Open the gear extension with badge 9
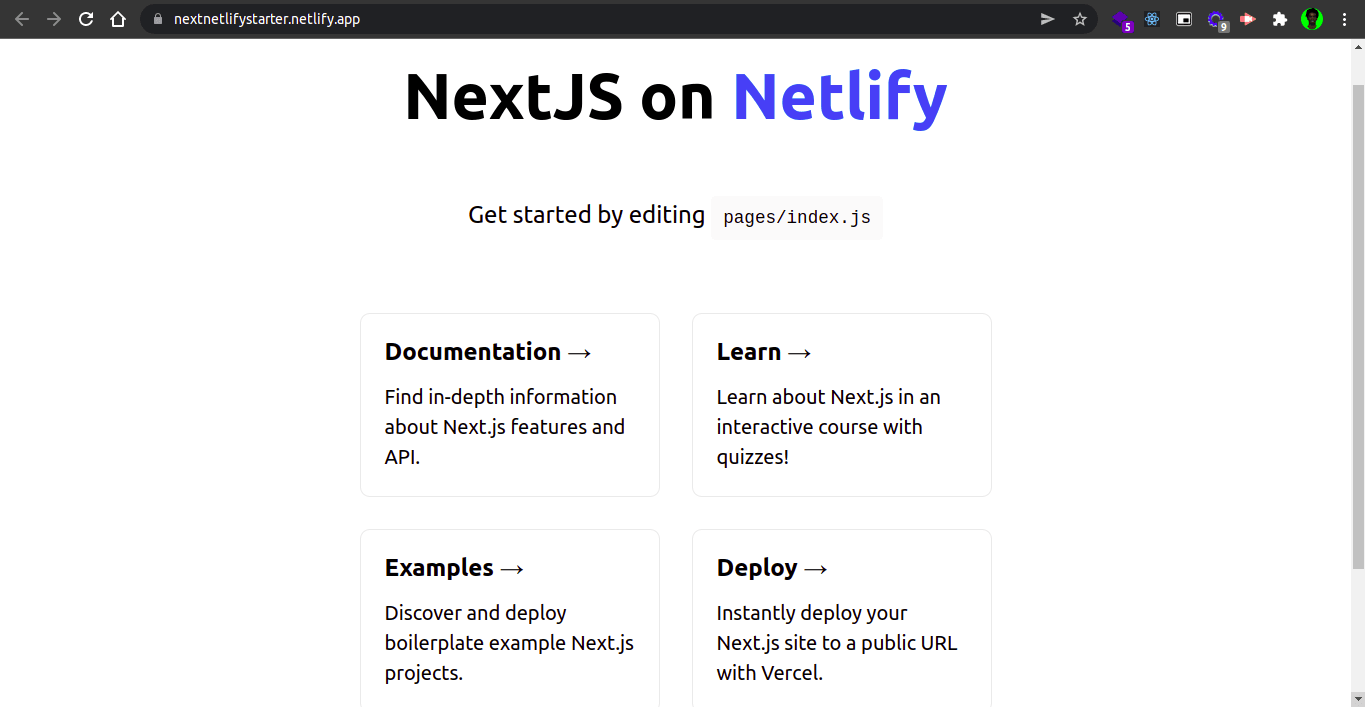Viewport: 1365px width, 707px height. click(x=1217, y=20)
